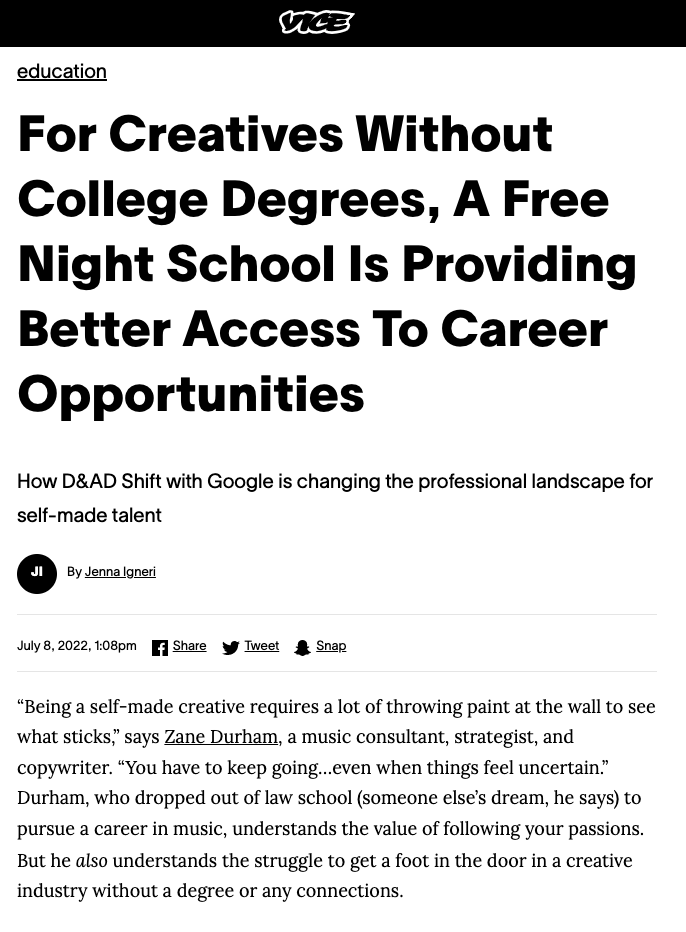
Task: Open Jenna Igneri's author page link
Action: [x=120, y=572]
